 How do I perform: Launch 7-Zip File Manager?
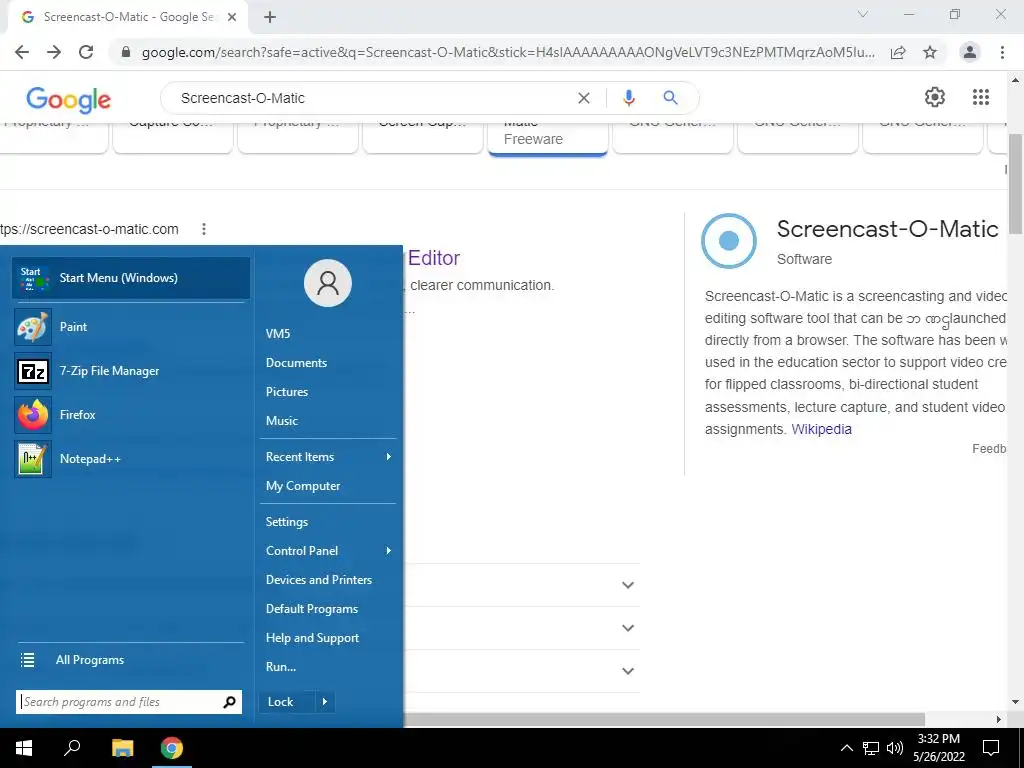pos(131,371)
